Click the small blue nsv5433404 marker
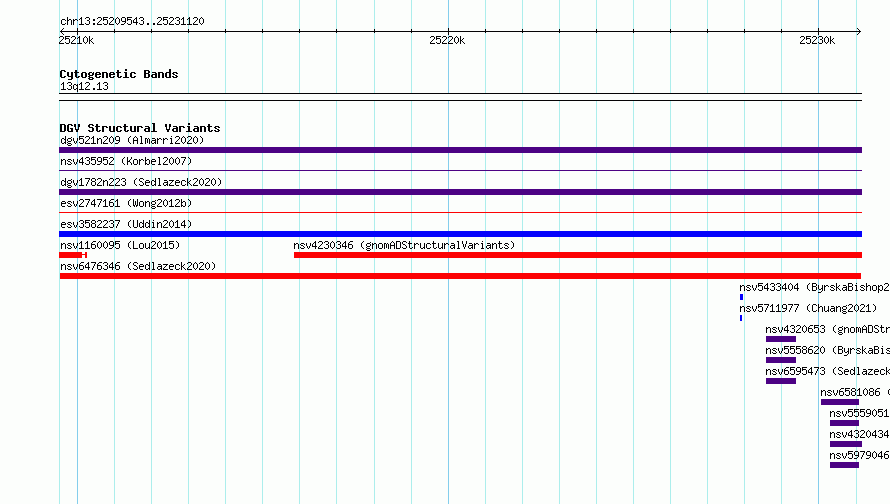Image resolution: width=890 pixels, height=504 pixels. [741, 297]
